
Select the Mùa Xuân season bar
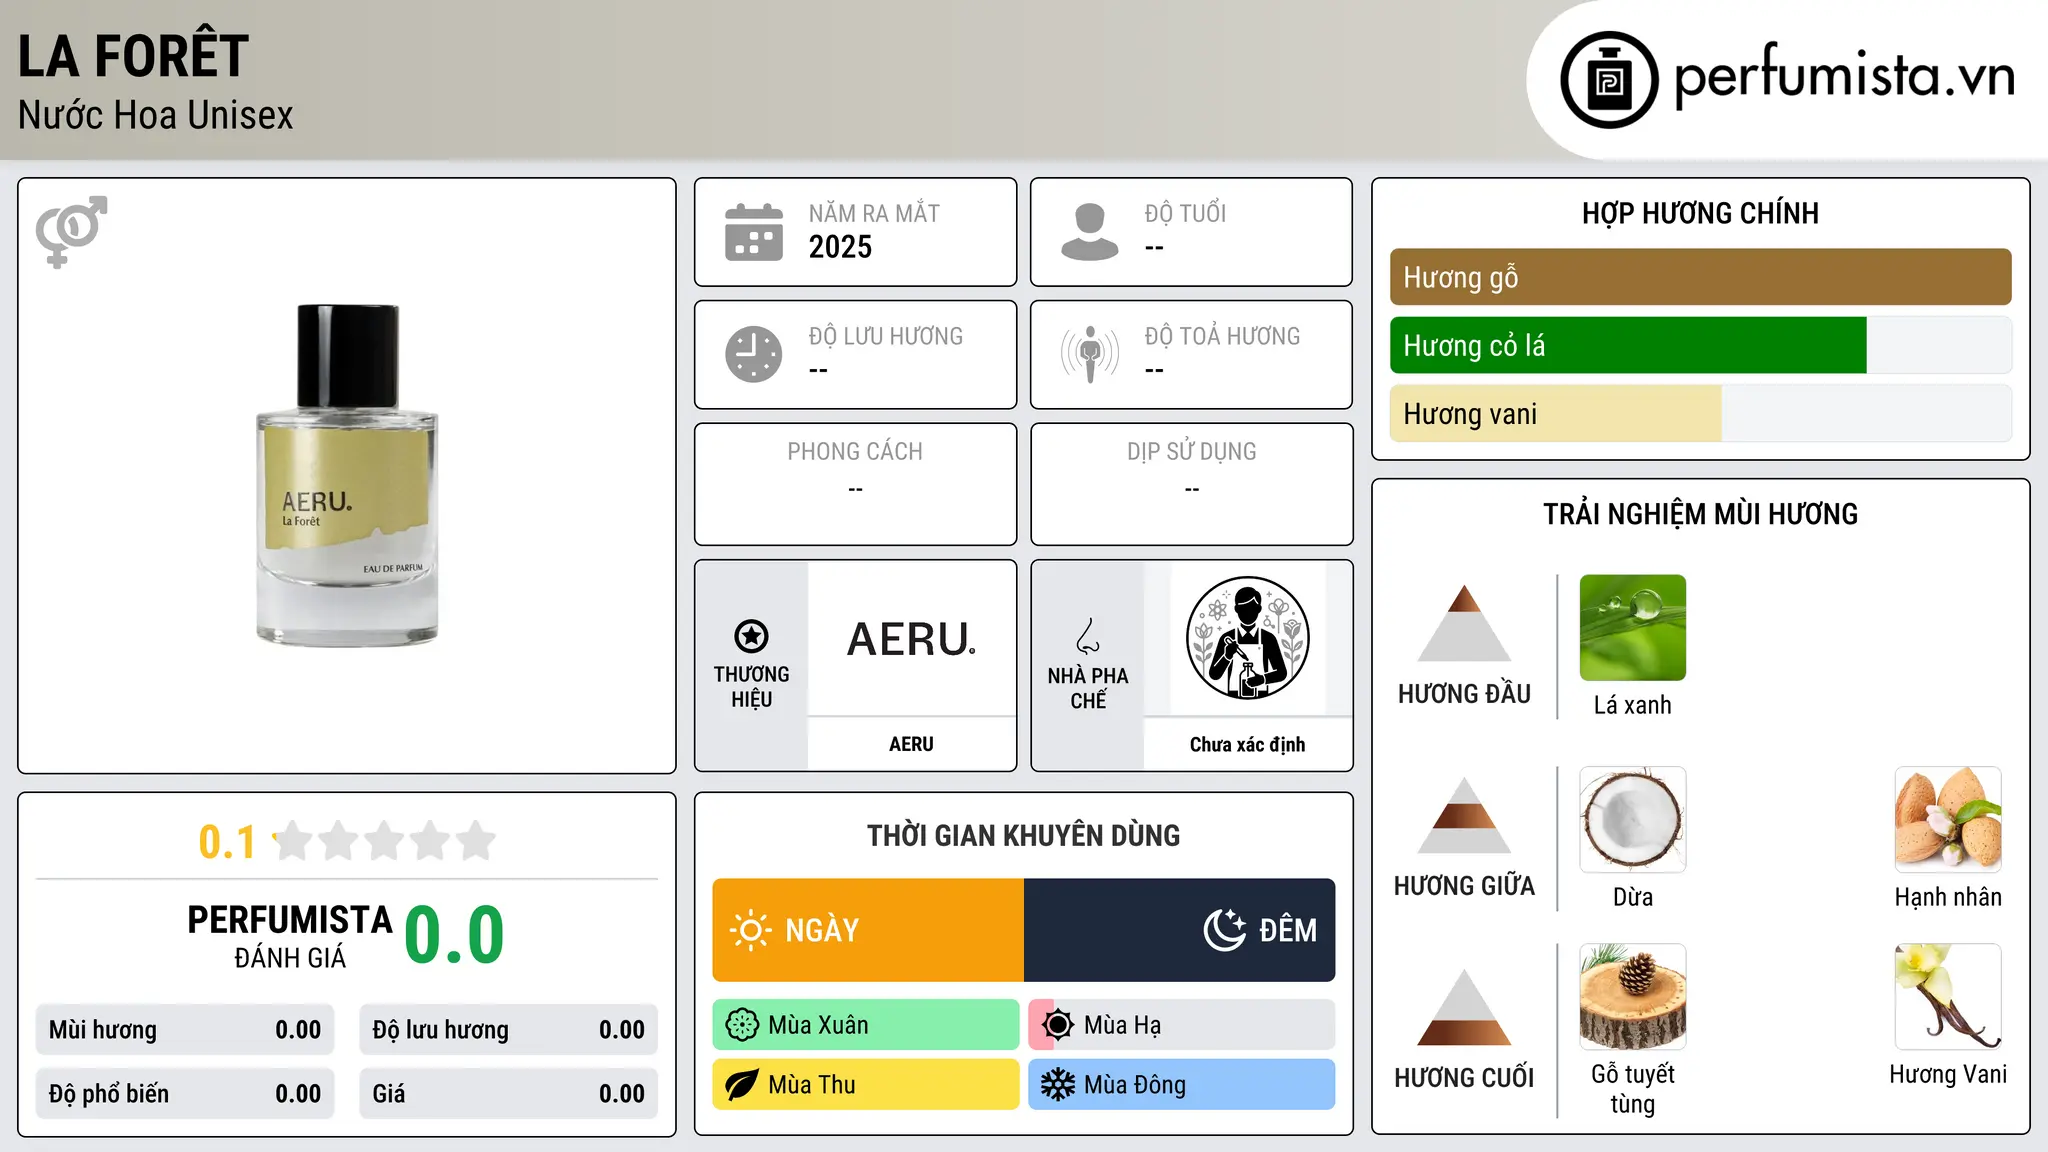[x=866, y=1025]
